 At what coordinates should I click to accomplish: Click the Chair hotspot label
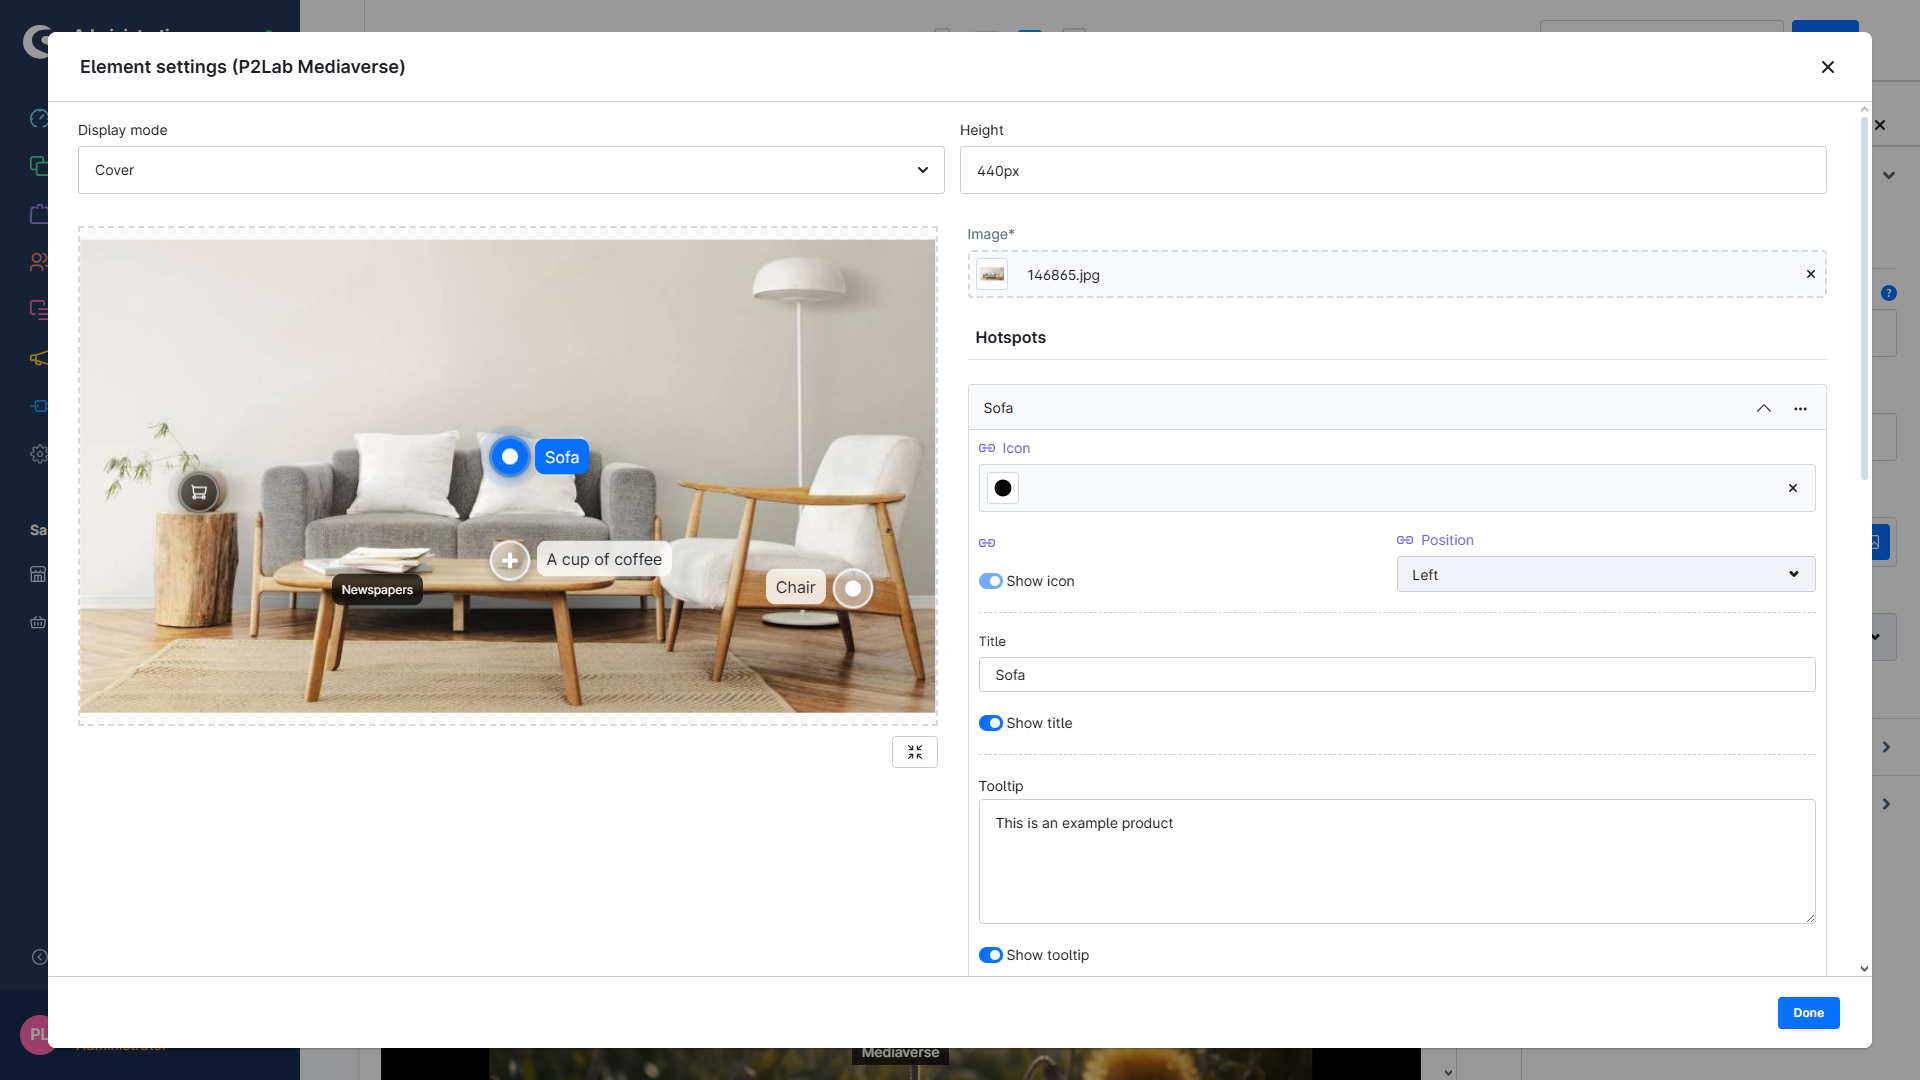coord(796,587)
